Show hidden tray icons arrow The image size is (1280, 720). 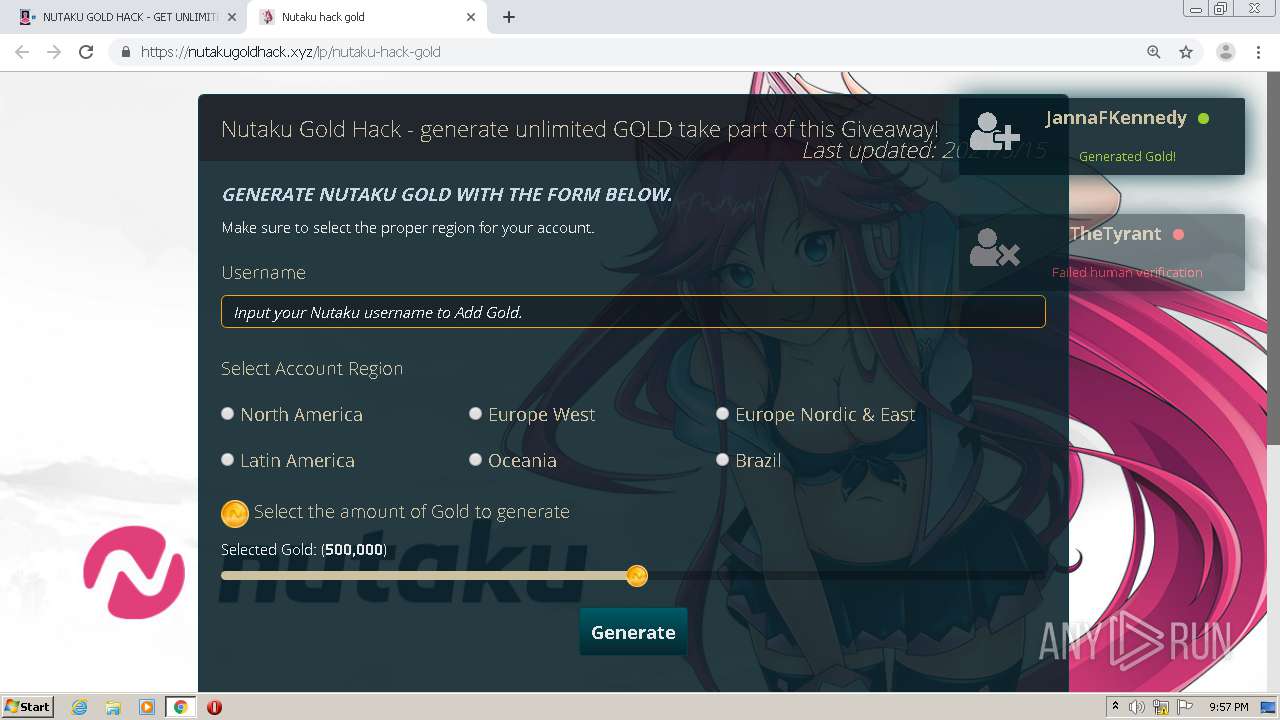[x=1115, y=707]
